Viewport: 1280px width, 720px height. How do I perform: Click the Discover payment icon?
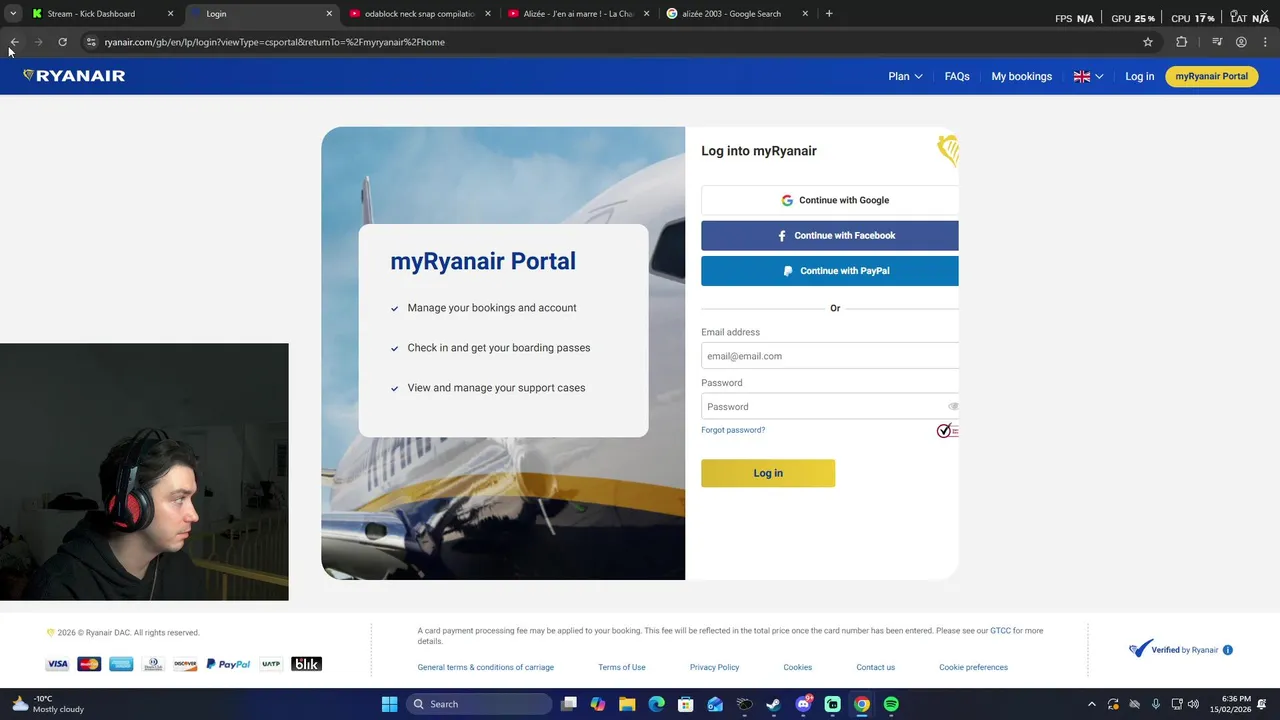[185, 664]
